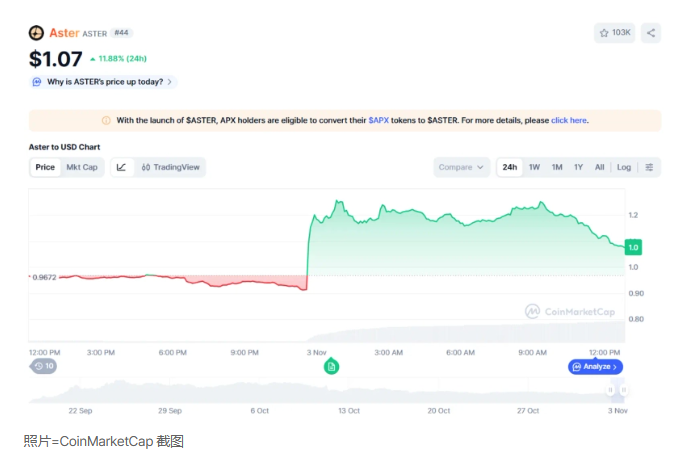Image resolution: width=677 pixels, height=466 pixels.
Task: Click green news event marker on chart
Action: tap(331, 367)
